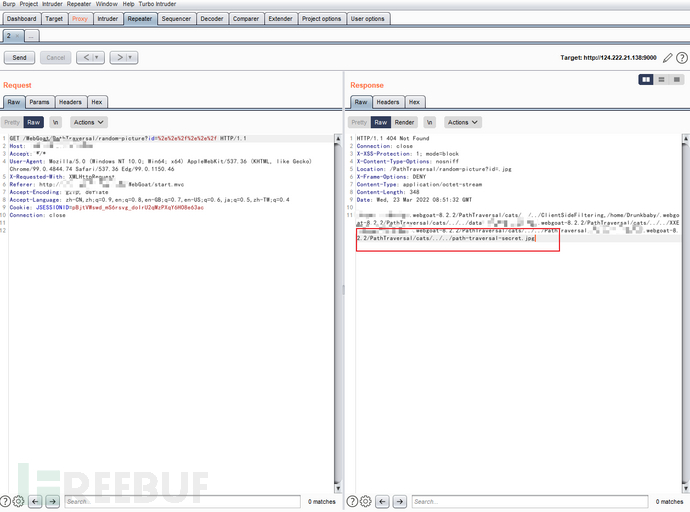Open the Window menu
This screenshot has width=690, height=512.
pyautogui.click(x=106, y=4)
